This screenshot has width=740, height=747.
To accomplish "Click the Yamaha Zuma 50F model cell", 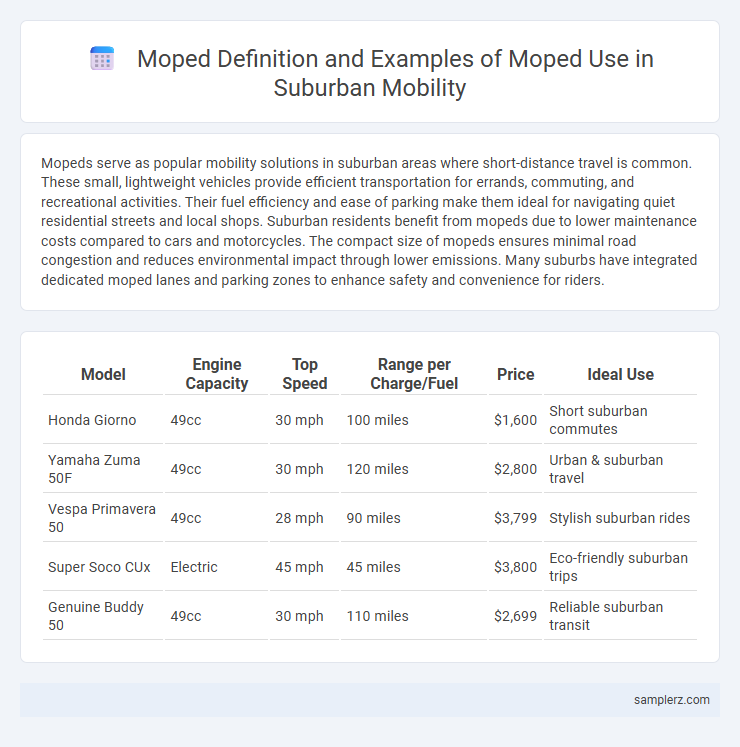I will click(103, 469).
